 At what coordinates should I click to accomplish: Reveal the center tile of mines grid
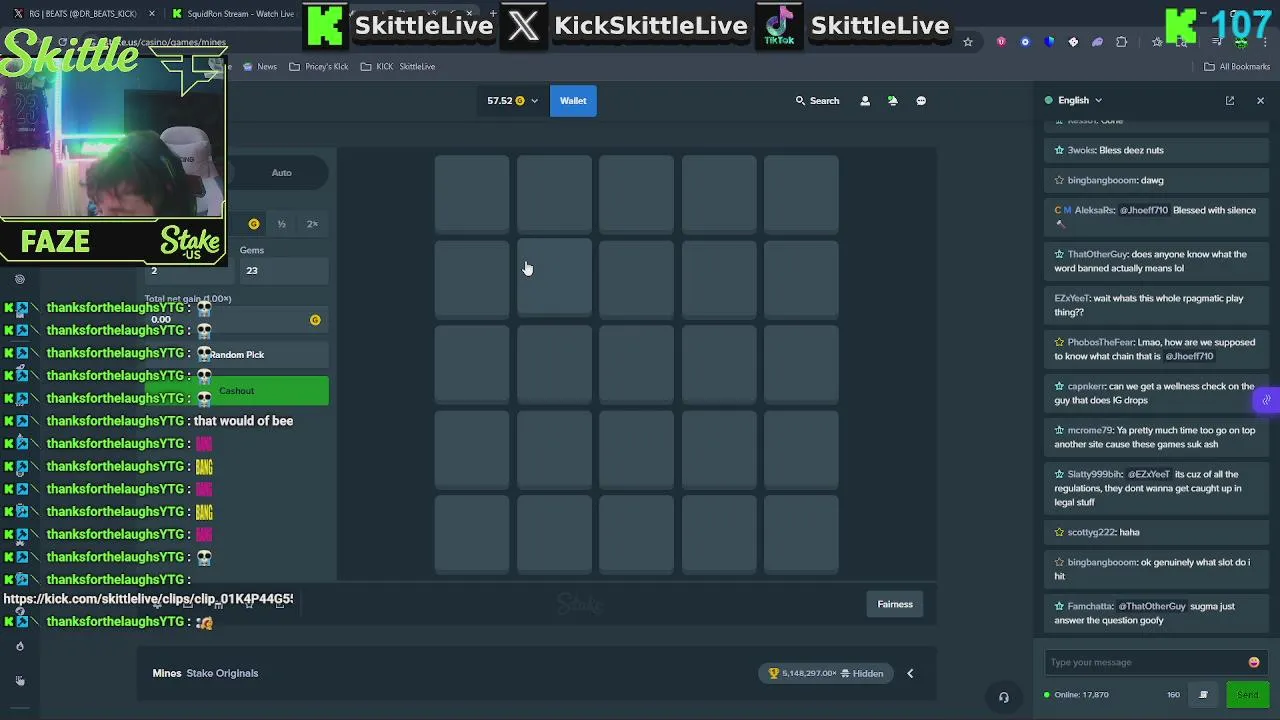pyautogui.click(x=637, y=366)
